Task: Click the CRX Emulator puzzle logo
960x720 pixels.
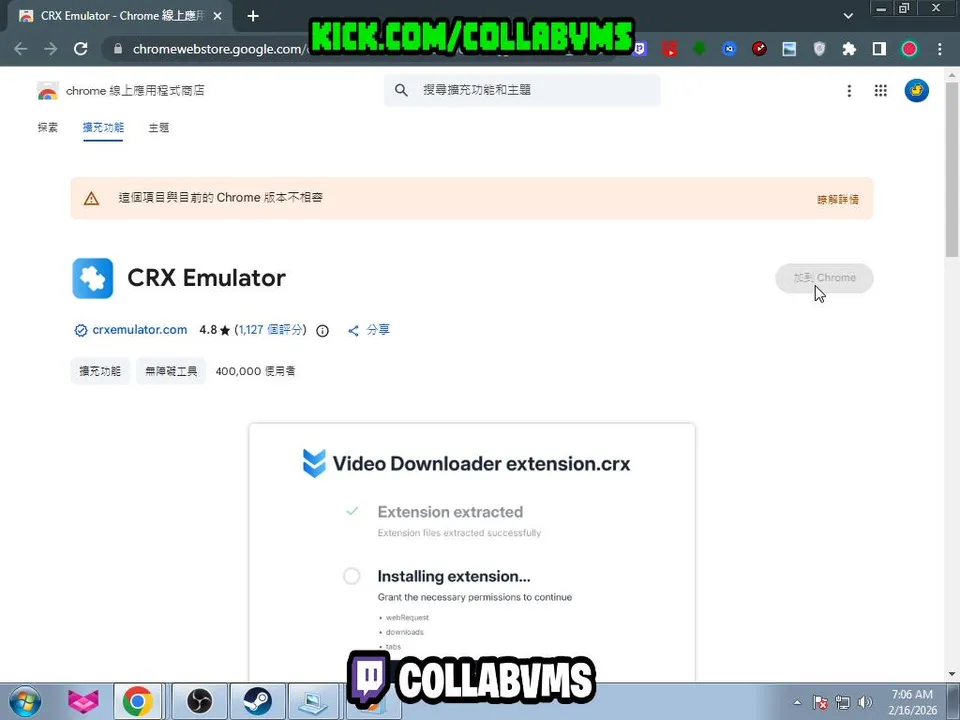Action: 92,278
